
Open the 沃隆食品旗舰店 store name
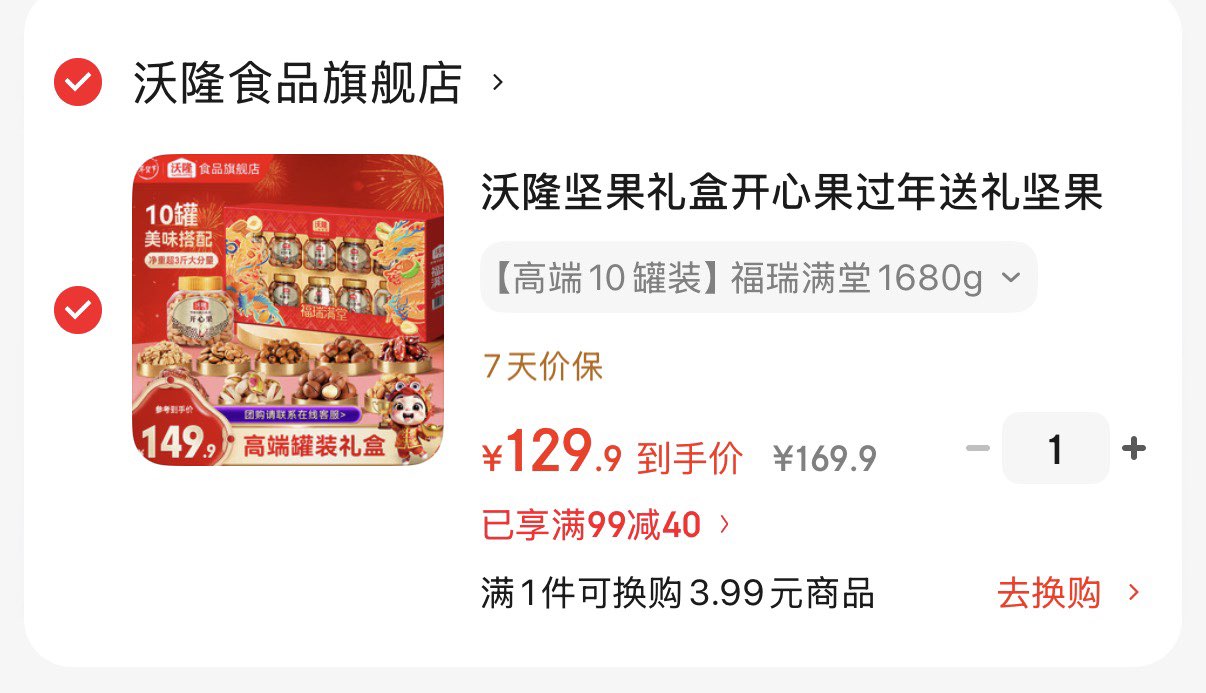tap(298, 83)
